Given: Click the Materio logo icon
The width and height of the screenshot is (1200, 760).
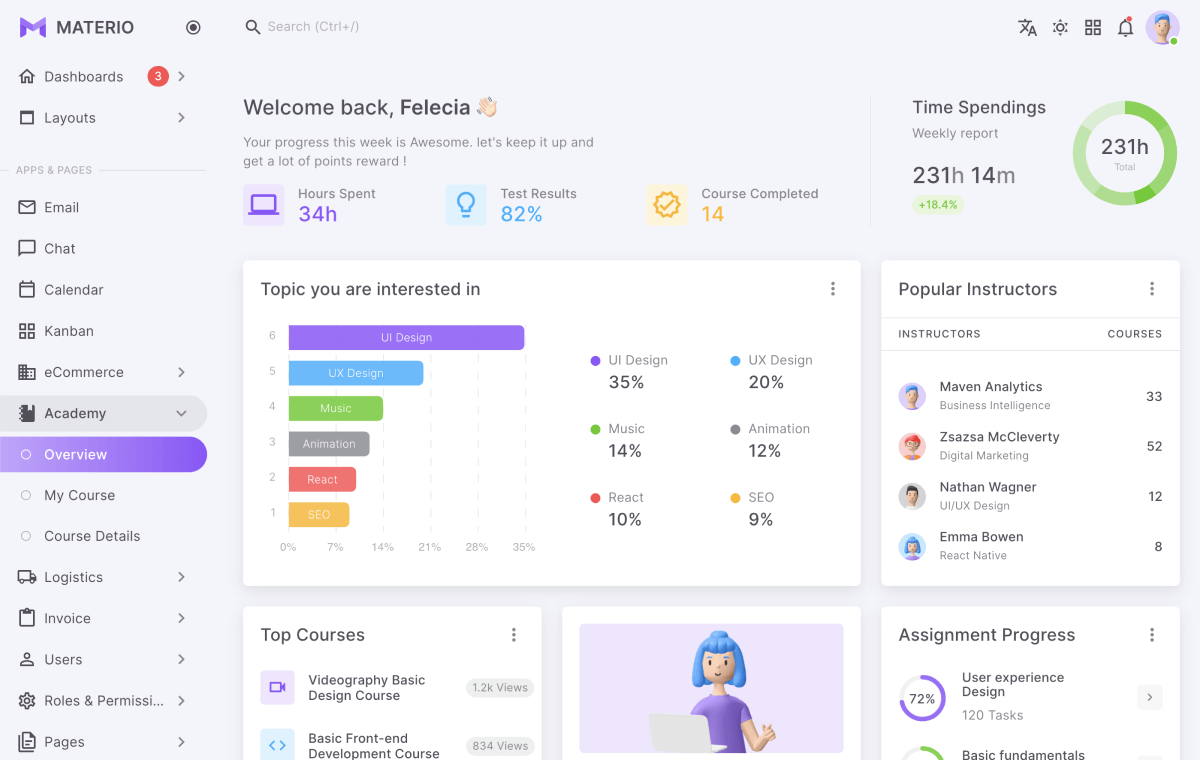Looking at the screenshot, I should coord(33,27).
